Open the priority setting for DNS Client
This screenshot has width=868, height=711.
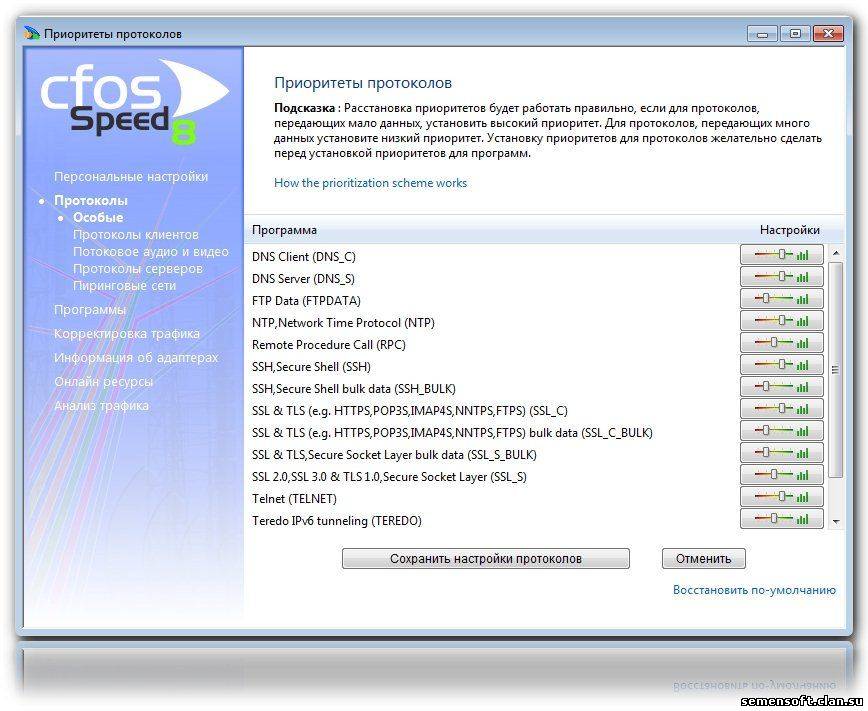(x=781, y=256)
